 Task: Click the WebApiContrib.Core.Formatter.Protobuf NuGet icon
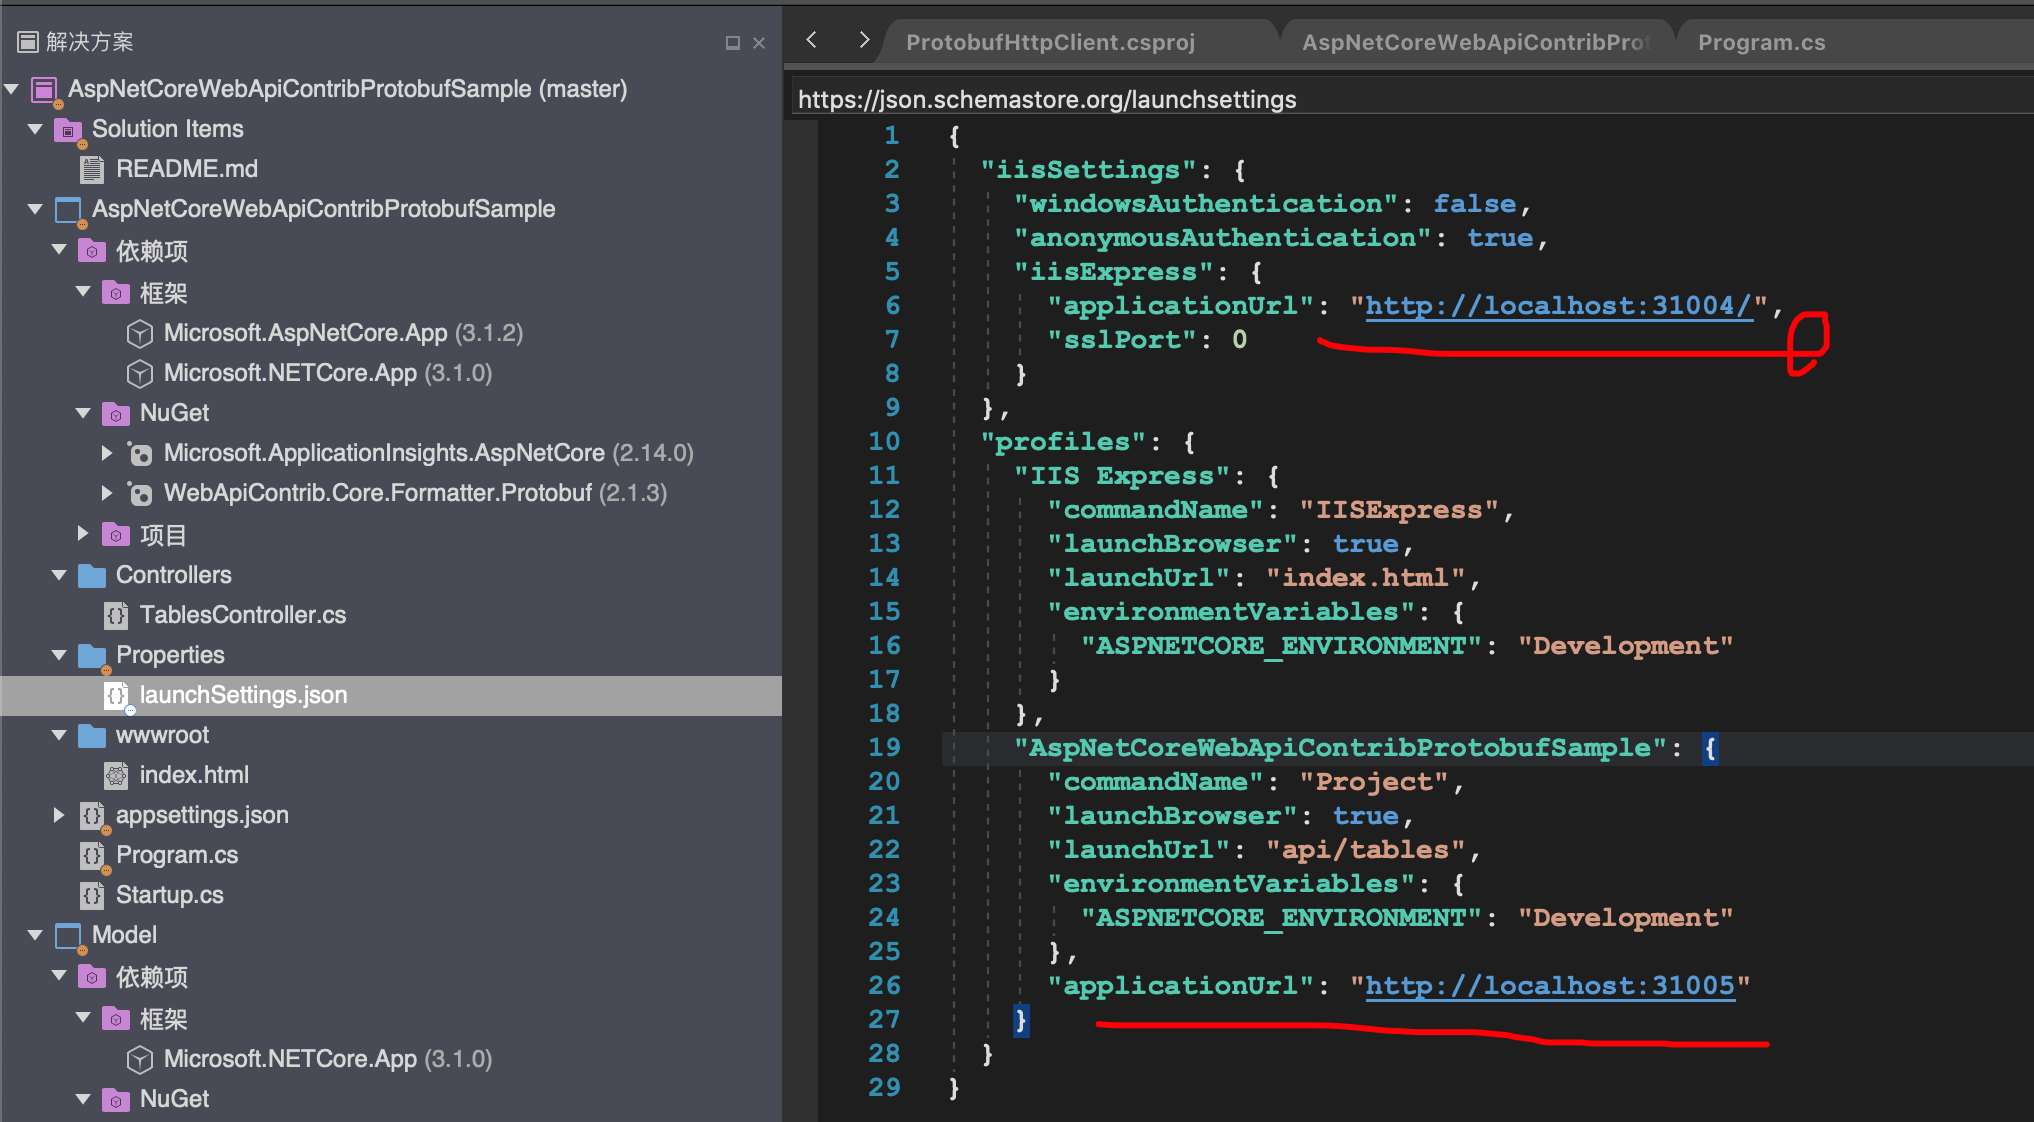(x=140, y=493)
